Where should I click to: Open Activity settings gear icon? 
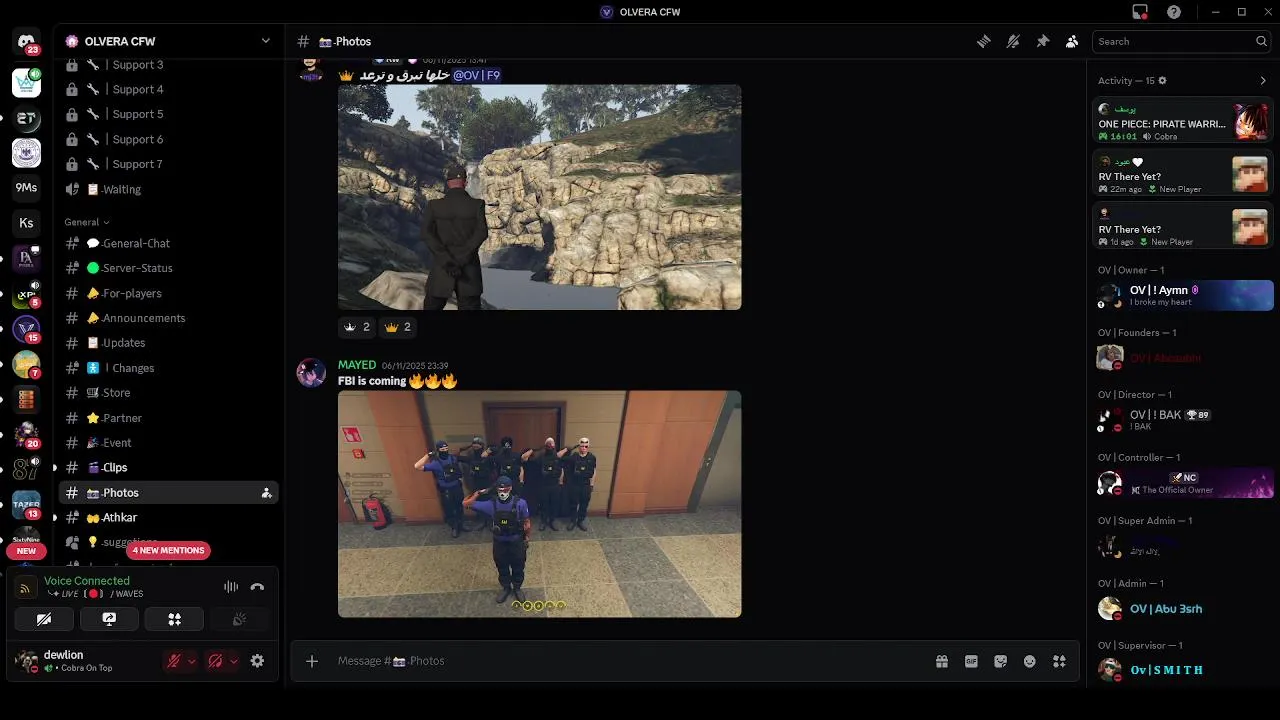(1162, 81)
